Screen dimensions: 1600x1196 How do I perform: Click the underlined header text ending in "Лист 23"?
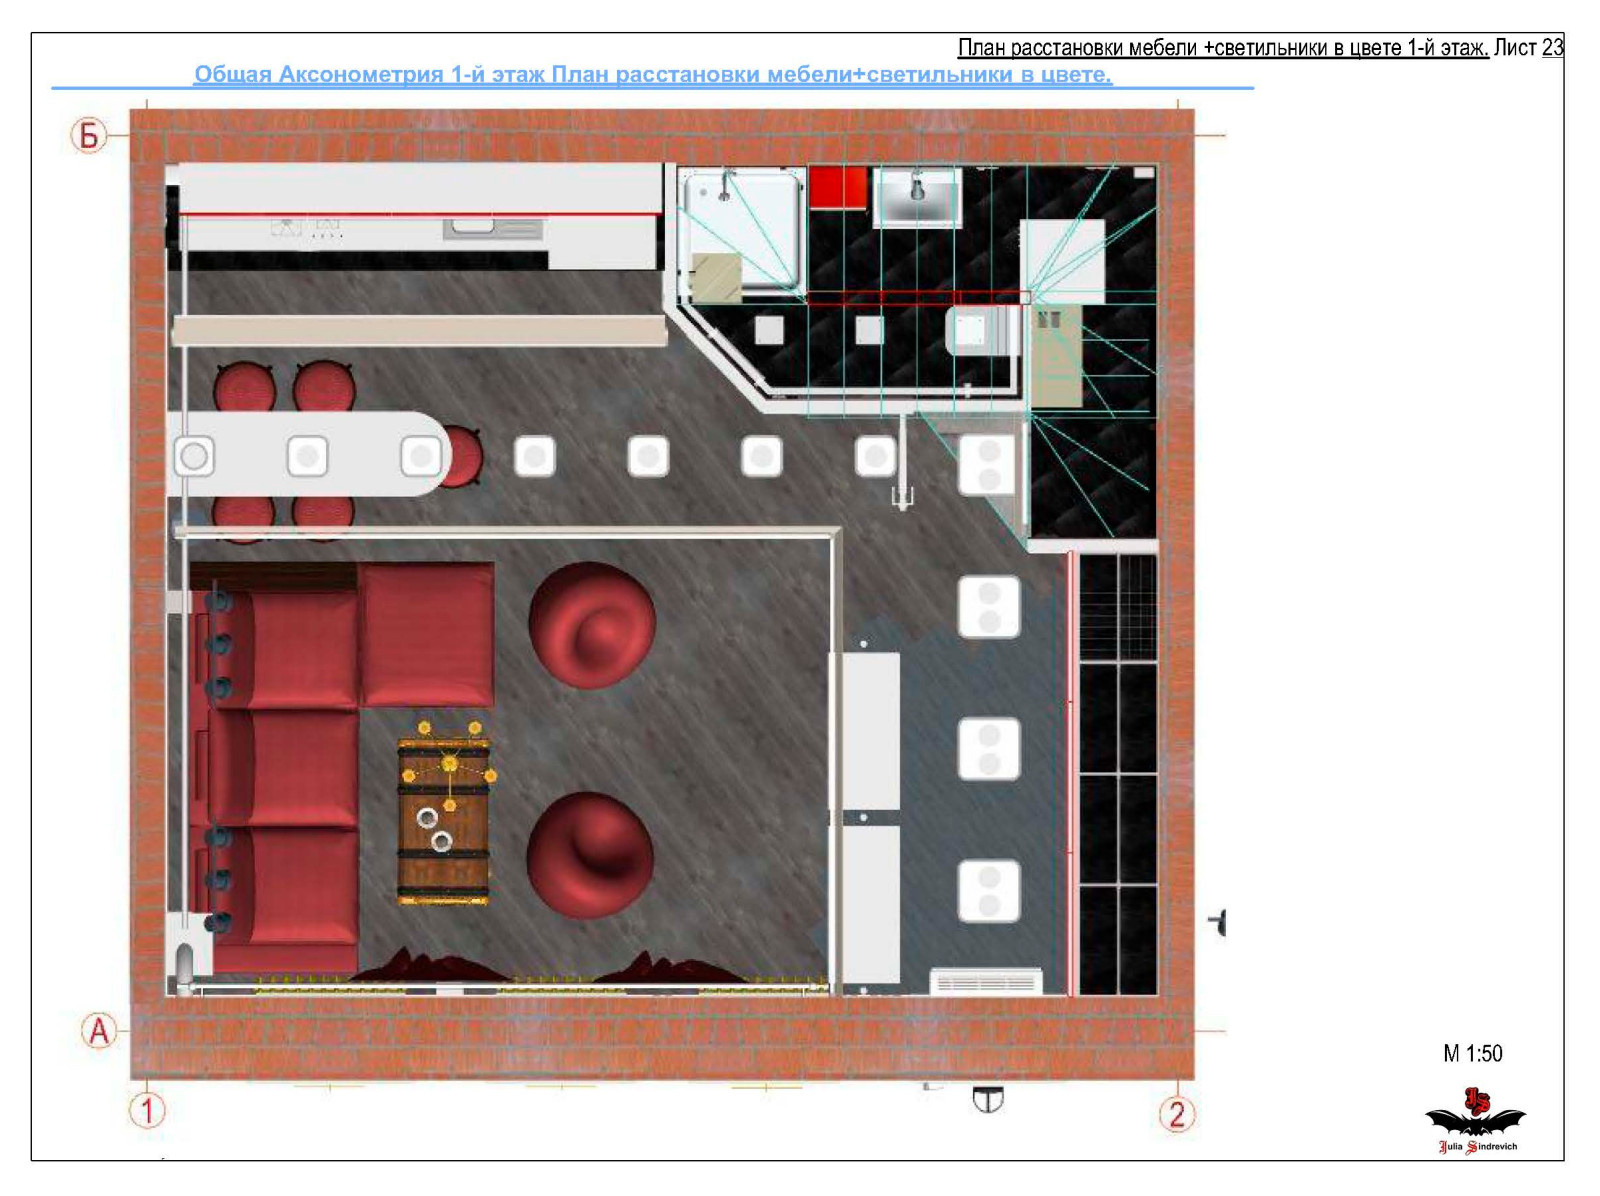point(1260,48)
